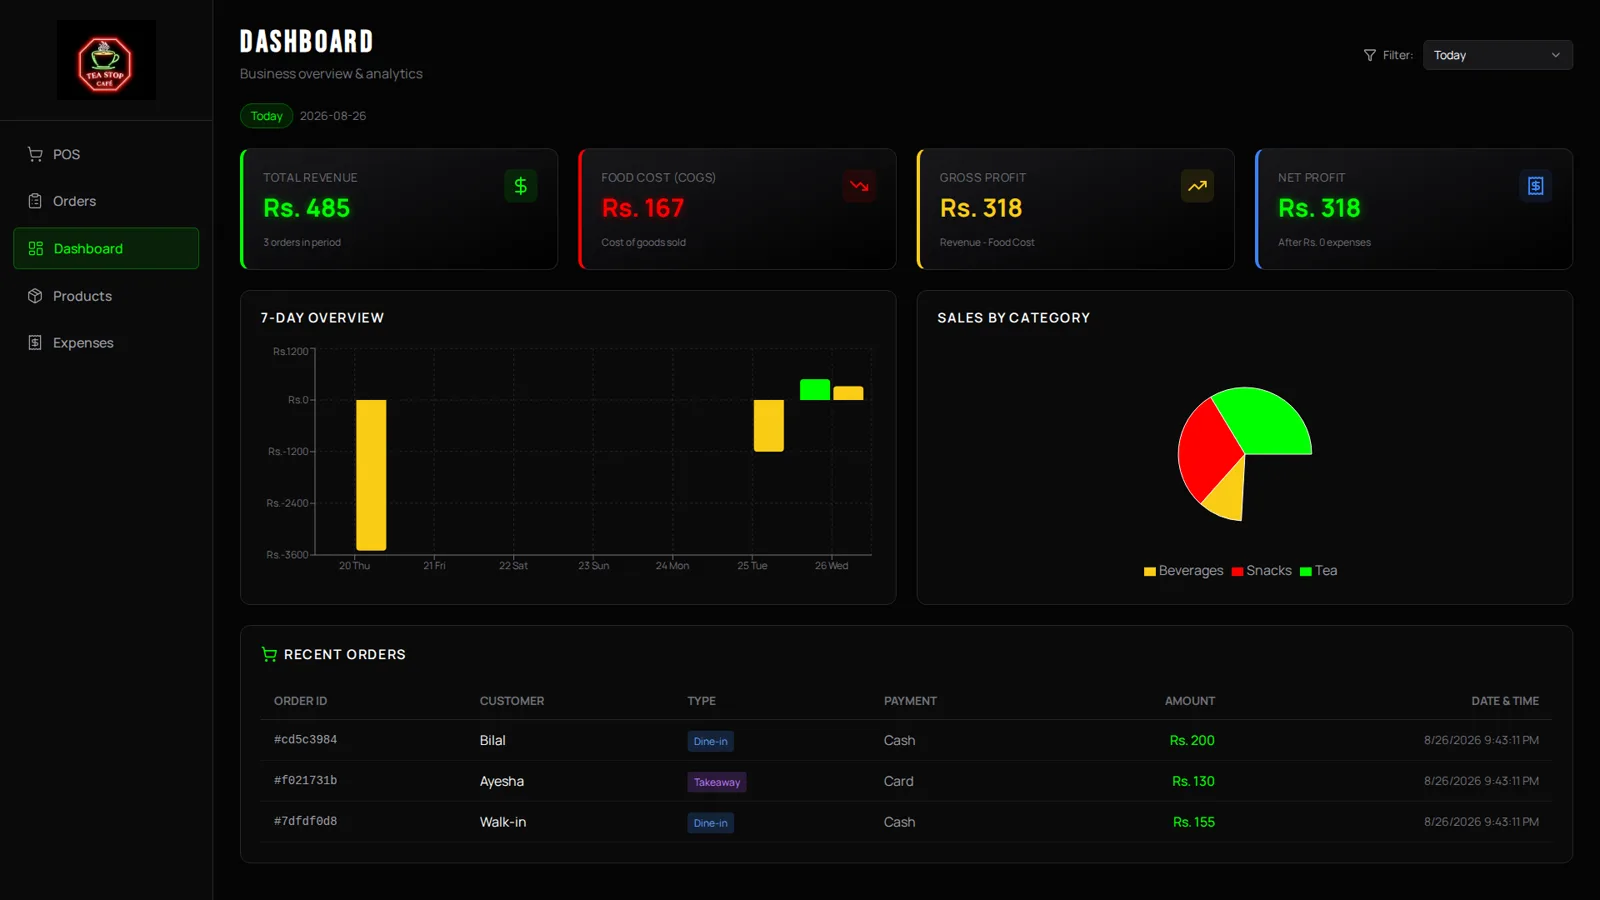Click the Takeaway tag for Ayesha's order
This screenshot has width=1600, height=900.
(717, 782)
